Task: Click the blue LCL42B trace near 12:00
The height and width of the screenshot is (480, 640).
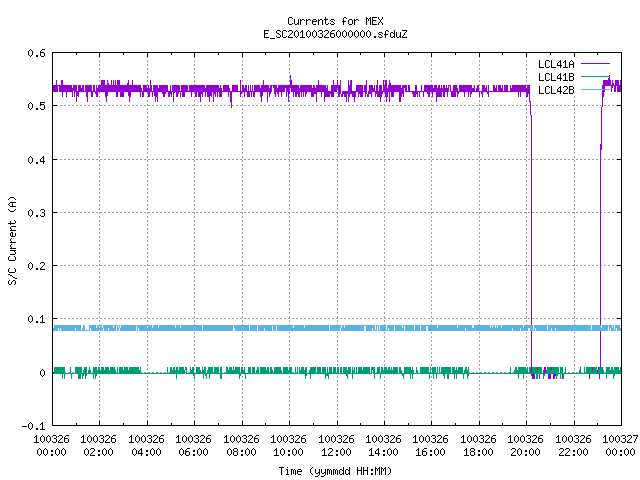Action: tap(337, 328)
